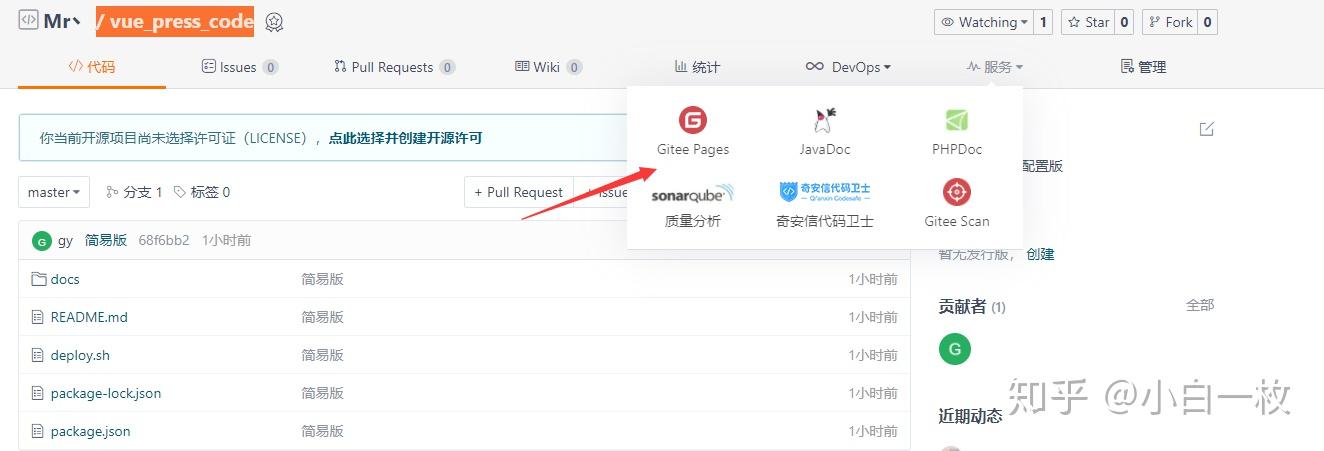This screenshot has width=1324, height=451.
Task: Open Gitee Pages service icon
Action: coord(693,121)
